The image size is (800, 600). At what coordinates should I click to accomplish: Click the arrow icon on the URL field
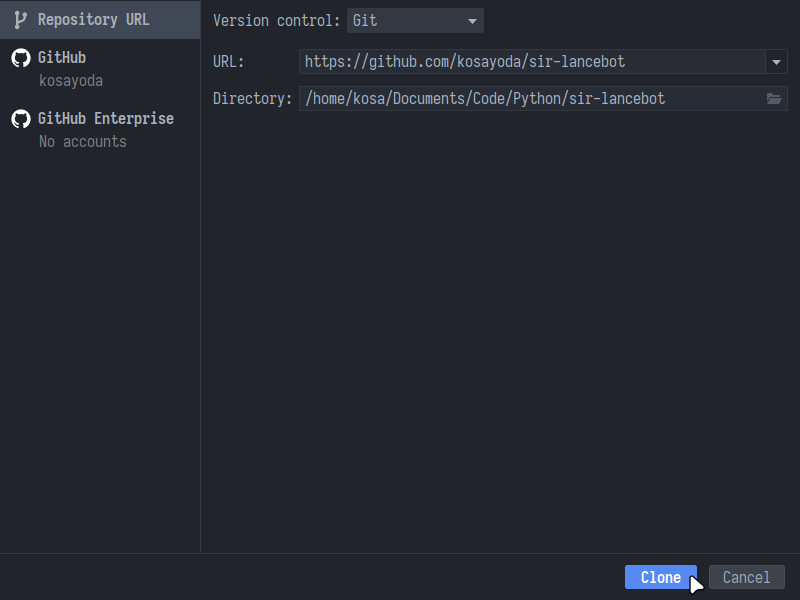[776, 61]
